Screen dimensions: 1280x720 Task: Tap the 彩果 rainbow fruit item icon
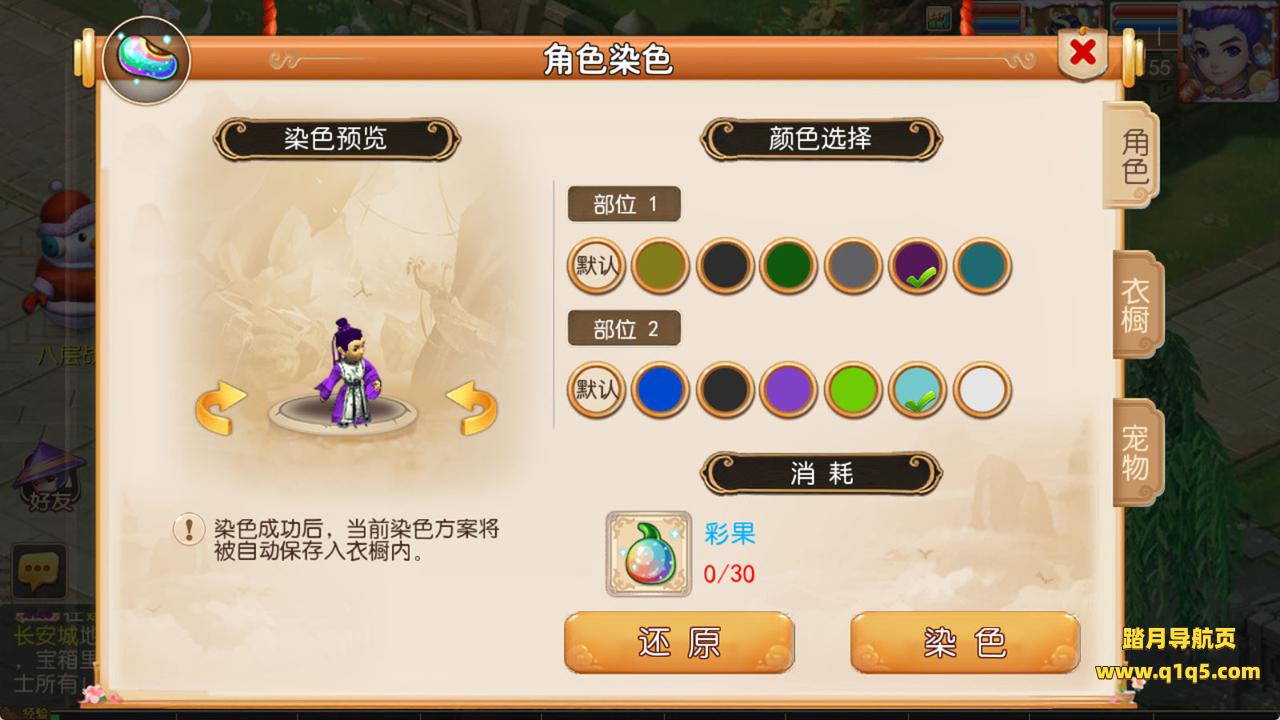pos(649,554)
